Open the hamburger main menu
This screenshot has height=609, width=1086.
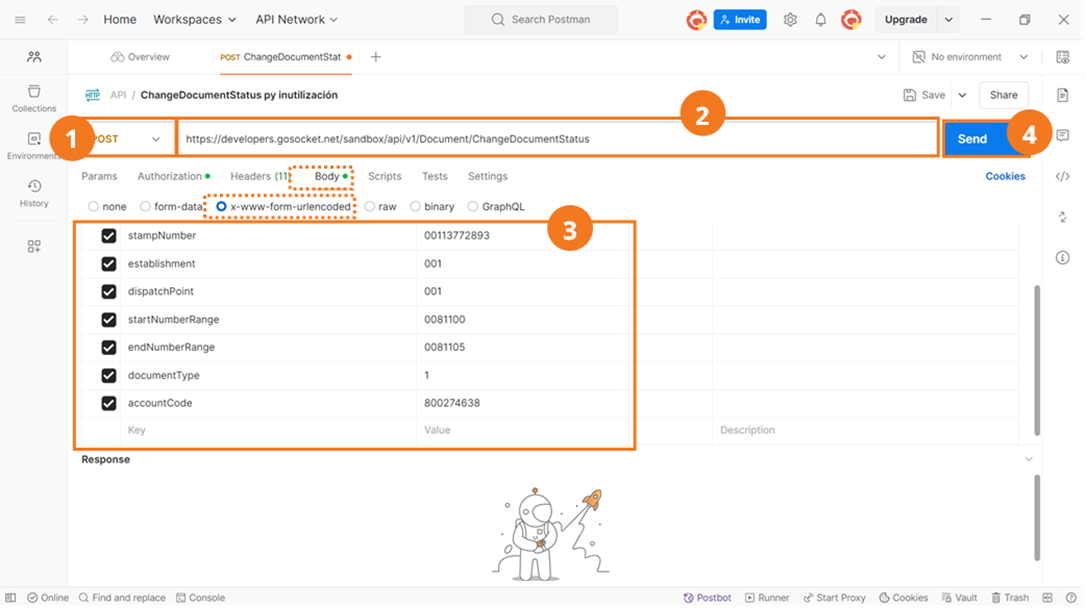pos(20,19)
